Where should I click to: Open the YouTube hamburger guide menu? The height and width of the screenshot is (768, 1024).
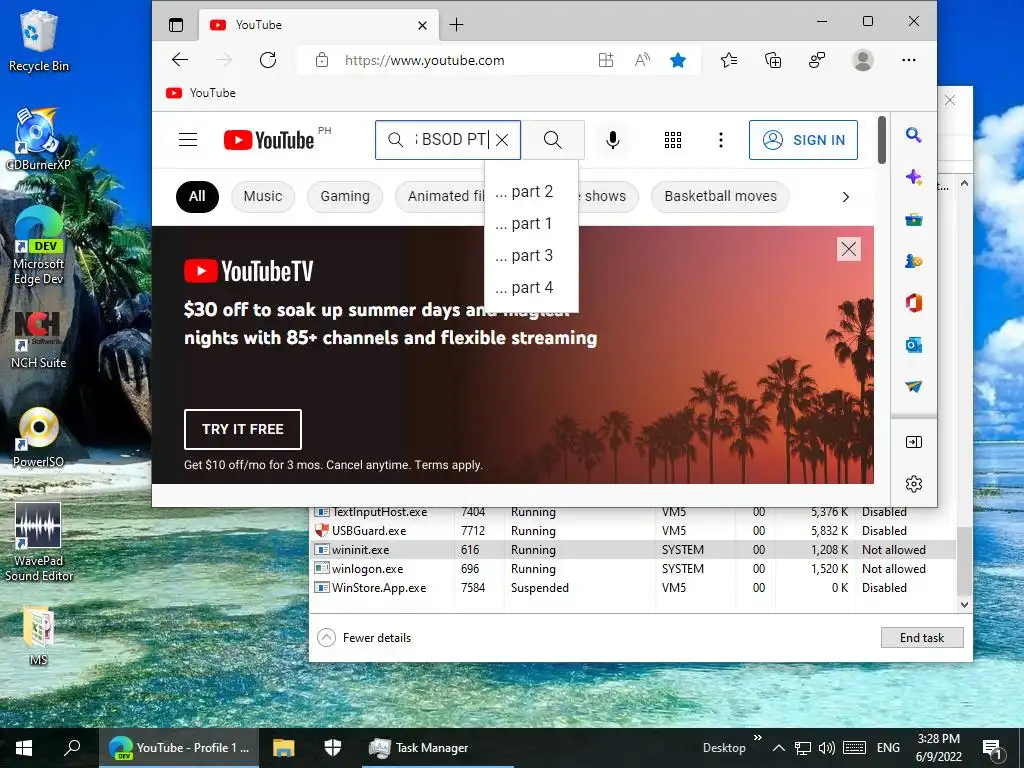tap(188, 140)
